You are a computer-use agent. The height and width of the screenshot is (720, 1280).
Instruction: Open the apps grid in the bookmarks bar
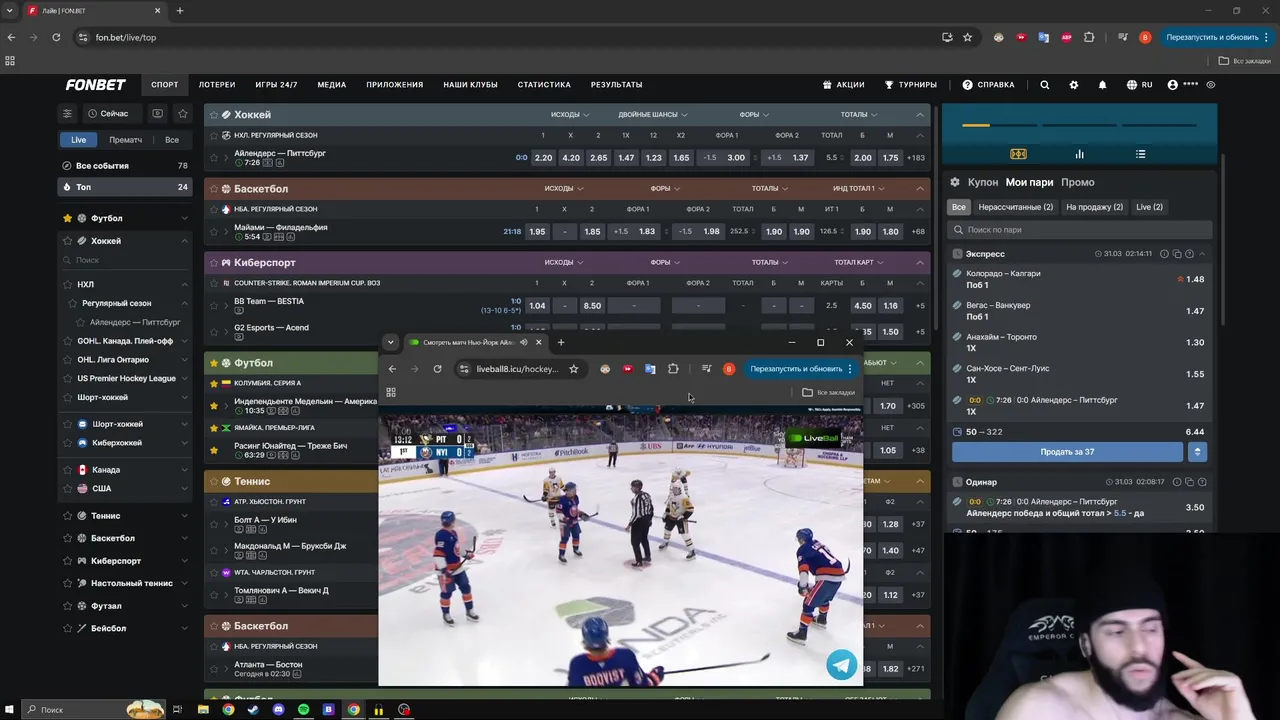click(10, 61)
